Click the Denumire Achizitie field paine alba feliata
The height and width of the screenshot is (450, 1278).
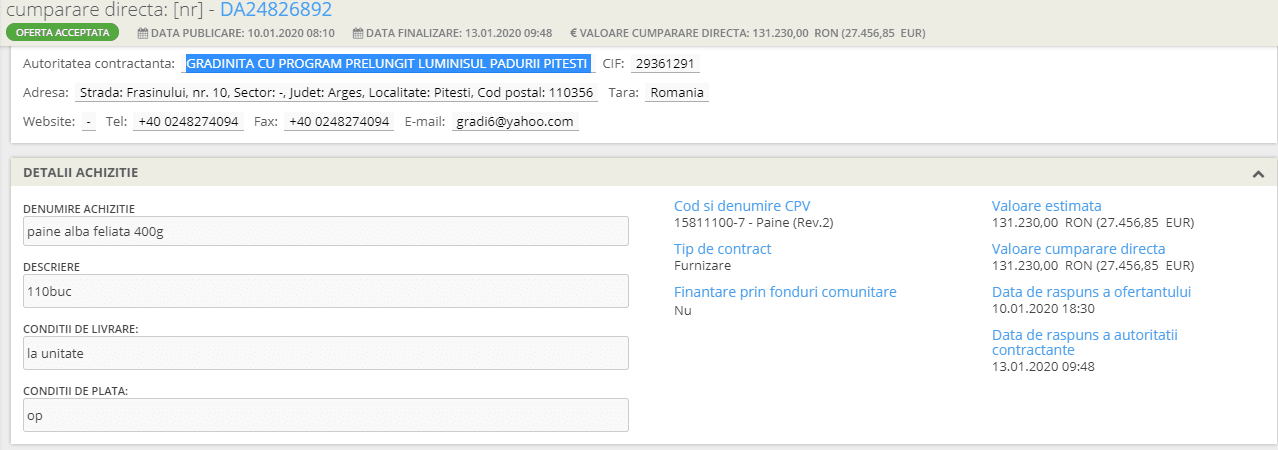point(326,231)
